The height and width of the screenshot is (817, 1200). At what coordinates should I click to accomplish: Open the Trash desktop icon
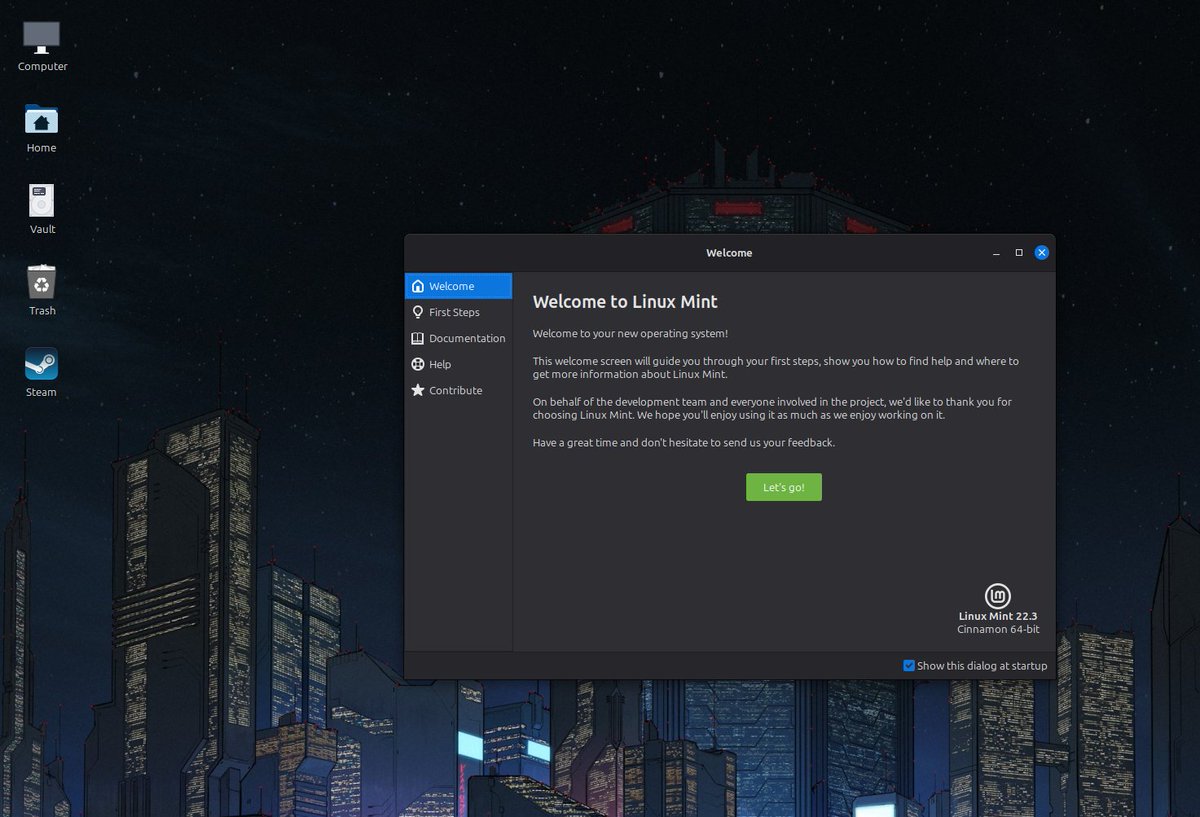41,282
